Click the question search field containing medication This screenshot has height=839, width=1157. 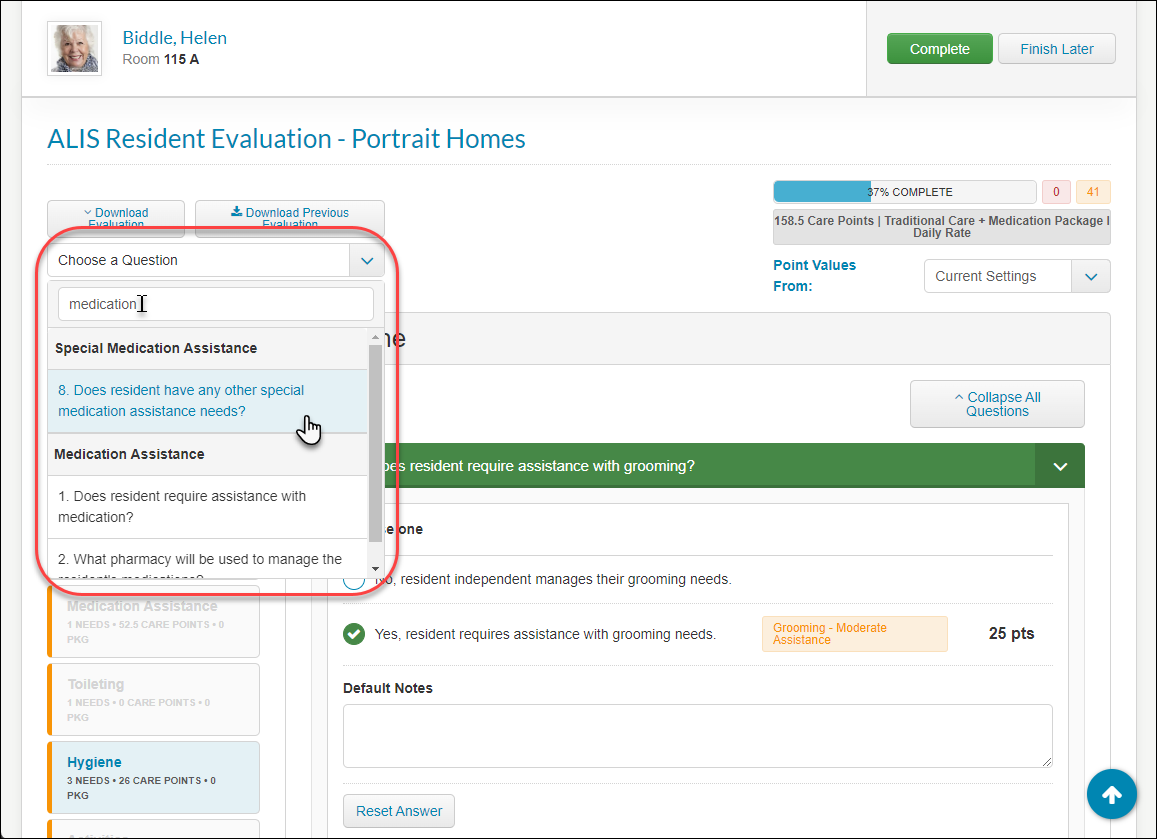pos(215,304)
